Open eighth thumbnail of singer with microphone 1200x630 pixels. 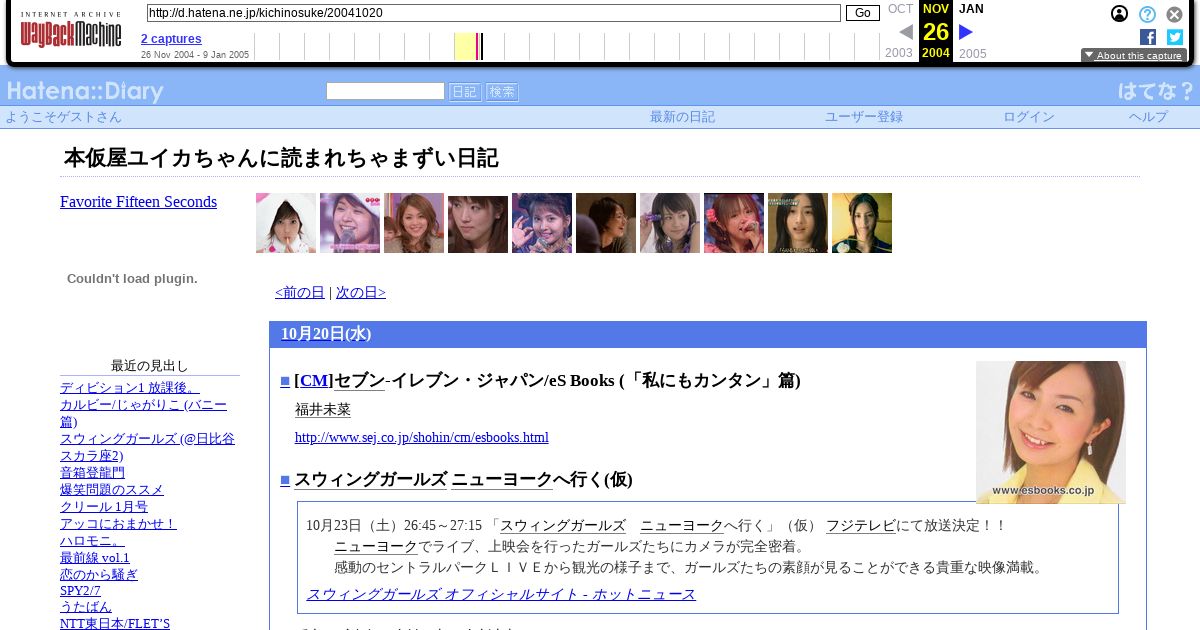coord(734,223)
